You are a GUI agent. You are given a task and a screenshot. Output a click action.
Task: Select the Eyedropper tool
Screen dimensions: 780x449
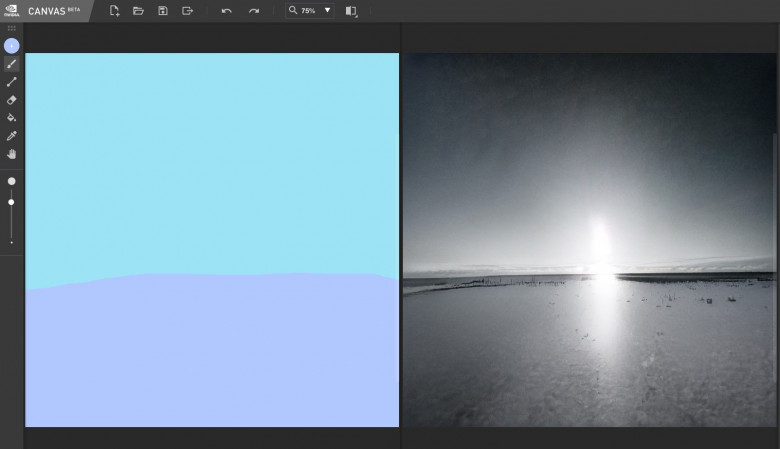coord(12,136)
